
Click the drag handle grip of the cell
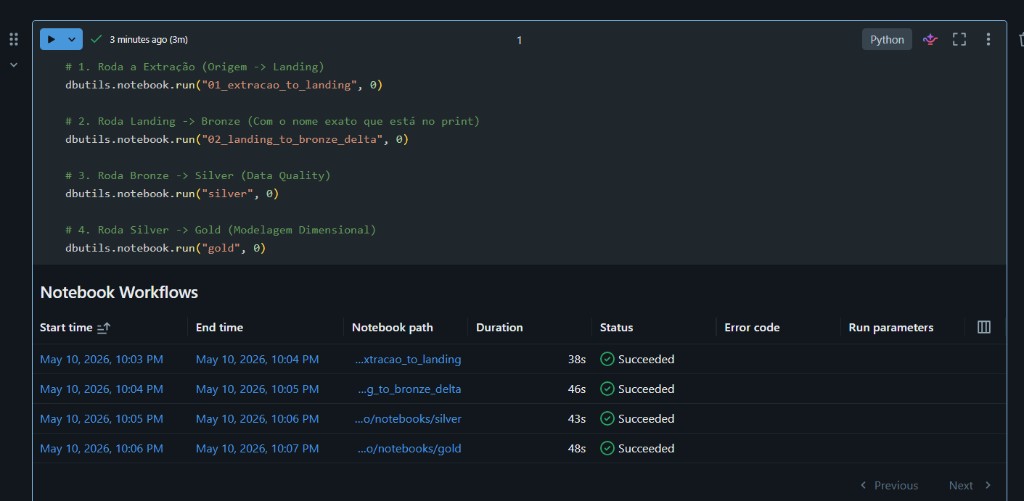tap(14, 40)
